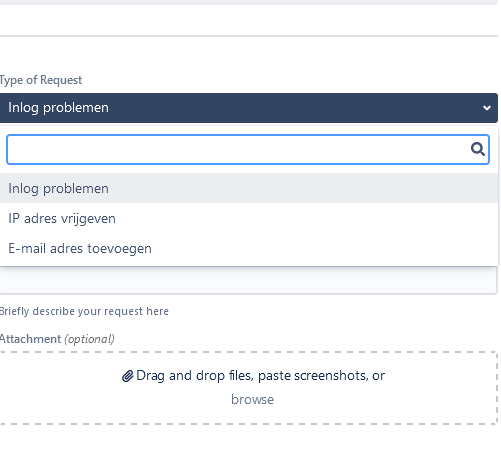The width and height of the screenshot is (501, 450).
Task: Focus the field below the dropdown list
Action: pyautogui.click(x=248, y=281)
